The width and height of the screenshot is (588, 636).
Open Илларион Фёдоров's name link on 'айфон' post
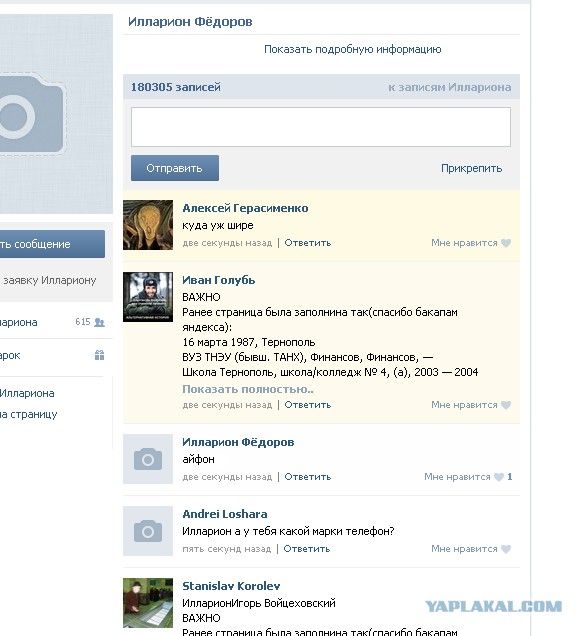coord(238,442)
